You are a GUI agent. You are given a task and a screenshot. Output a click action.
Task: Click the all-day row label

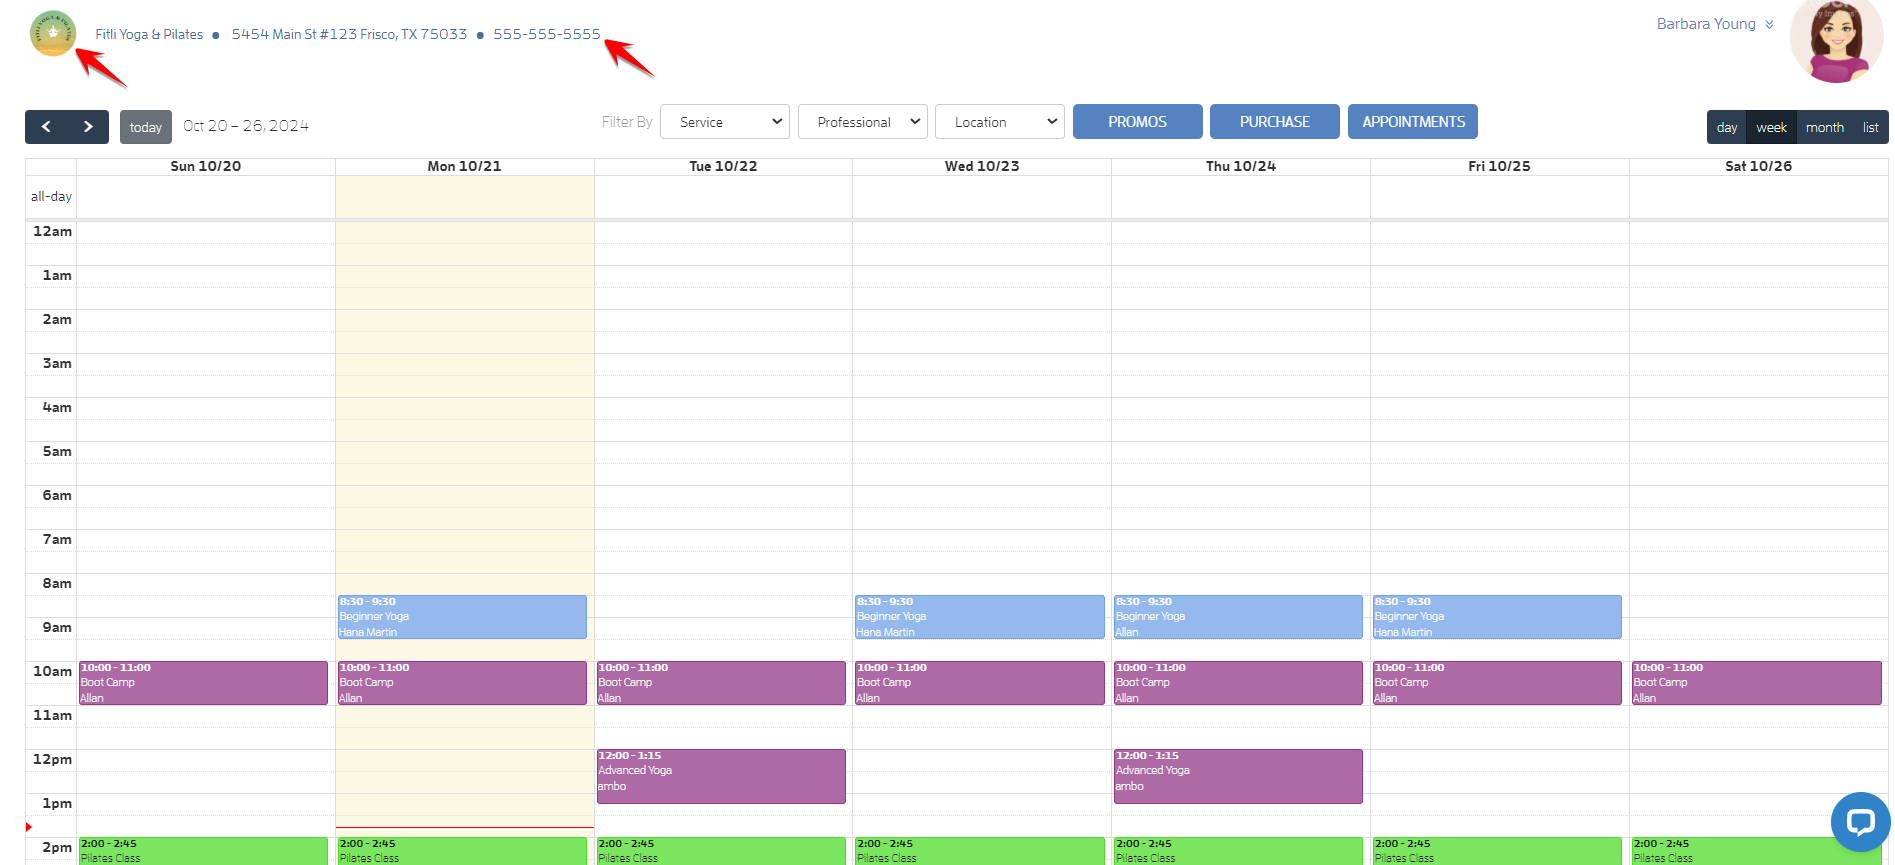coord(51,197)
